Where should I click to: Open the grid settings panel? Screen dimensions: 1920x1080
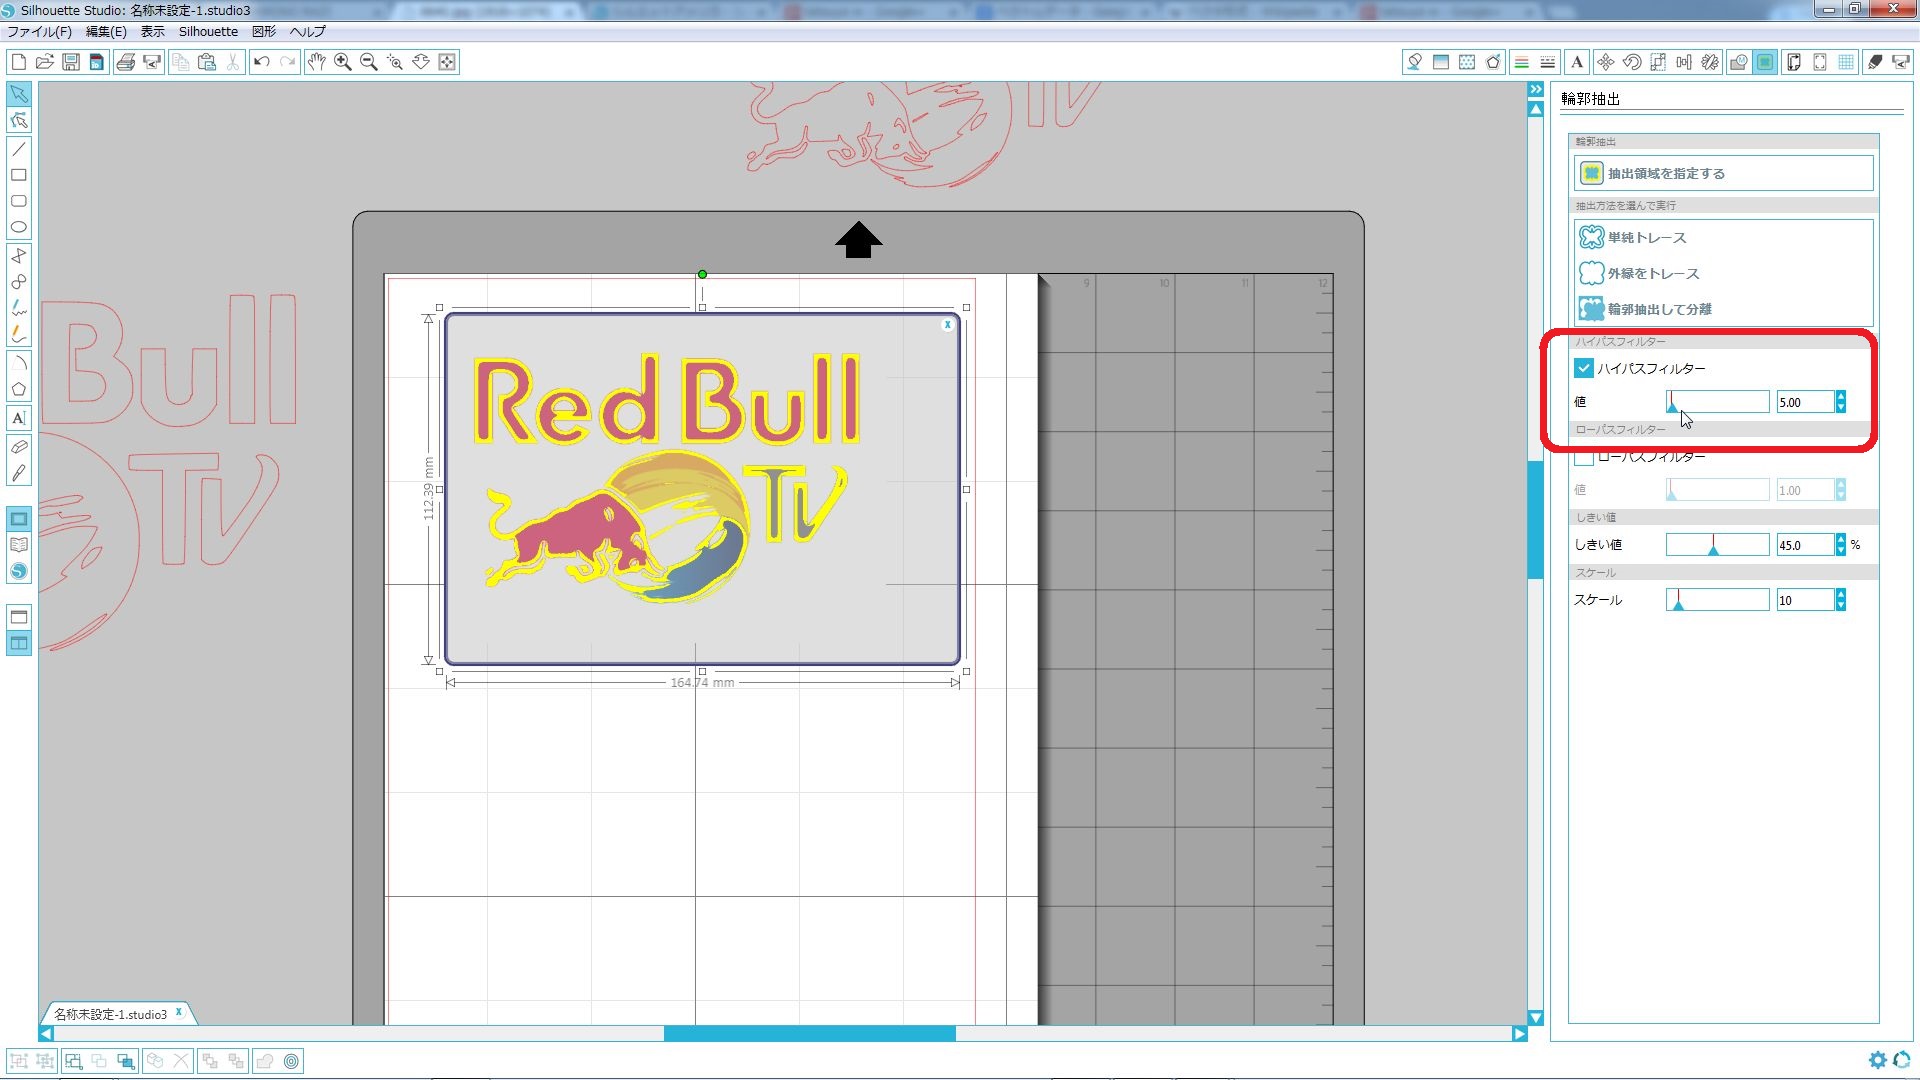tap(1847, 62)
